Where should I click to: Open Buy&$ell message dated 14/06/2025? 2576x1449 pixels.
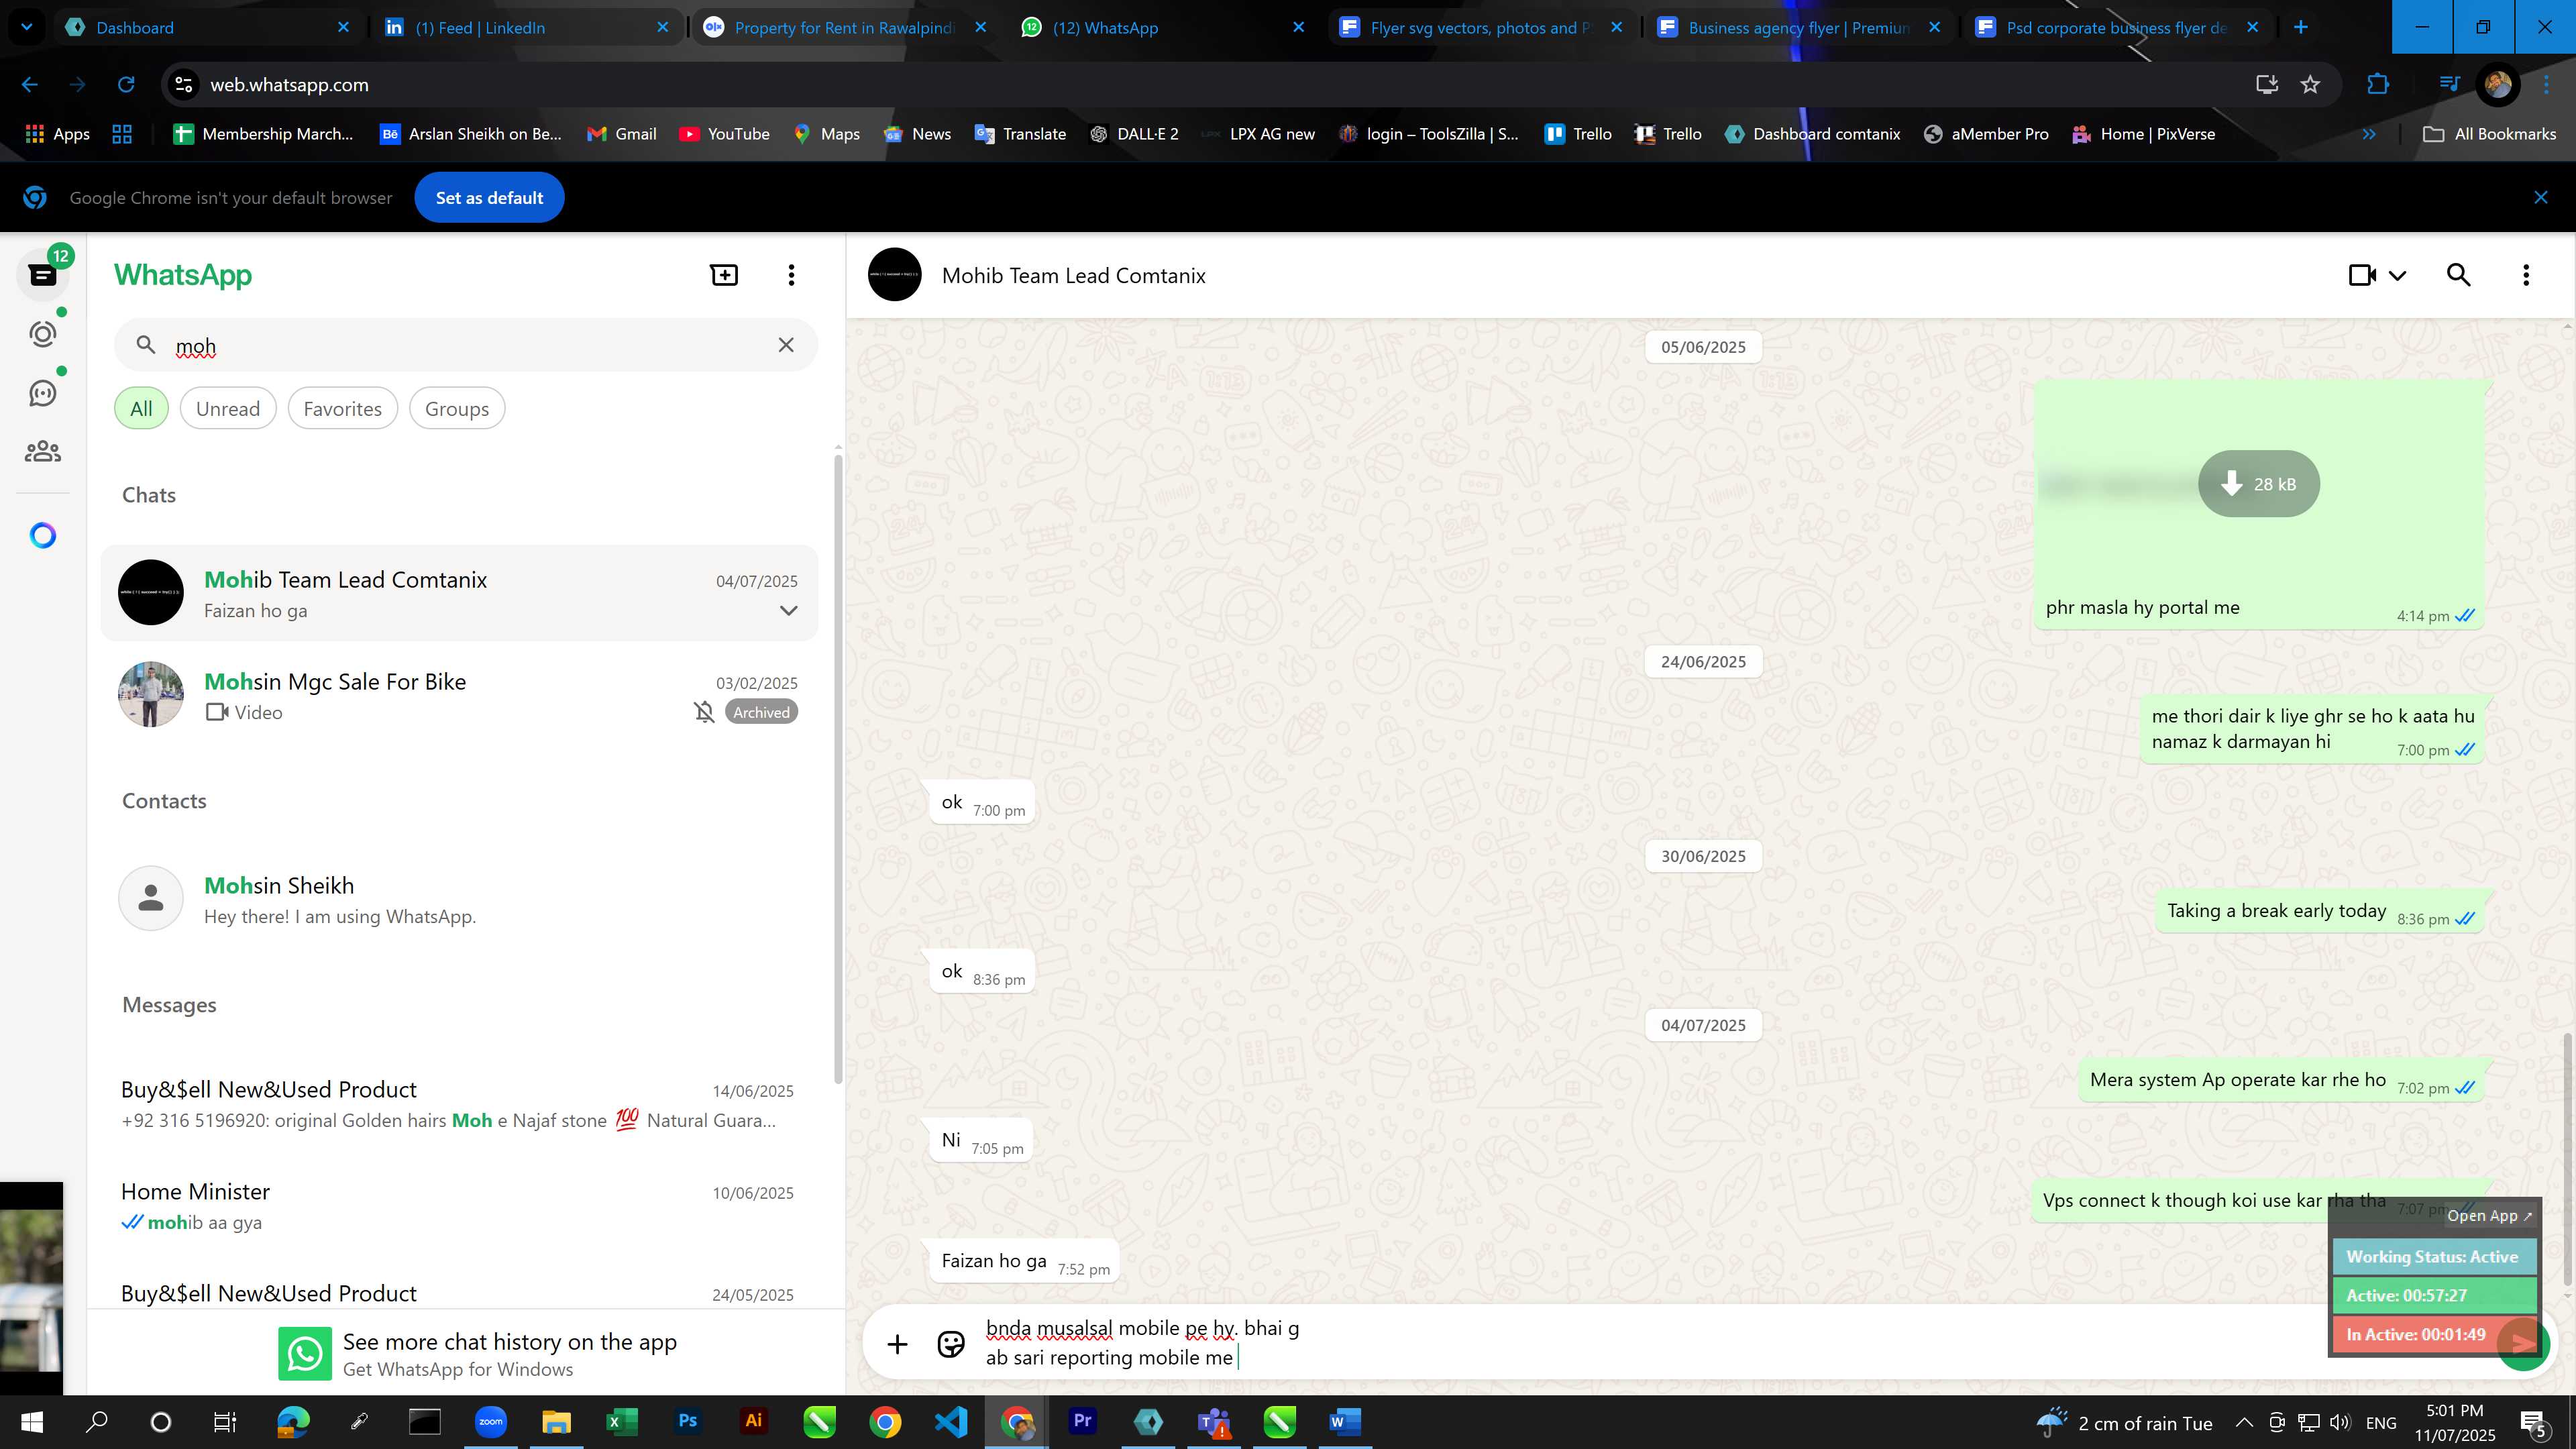pos(458,1104)
